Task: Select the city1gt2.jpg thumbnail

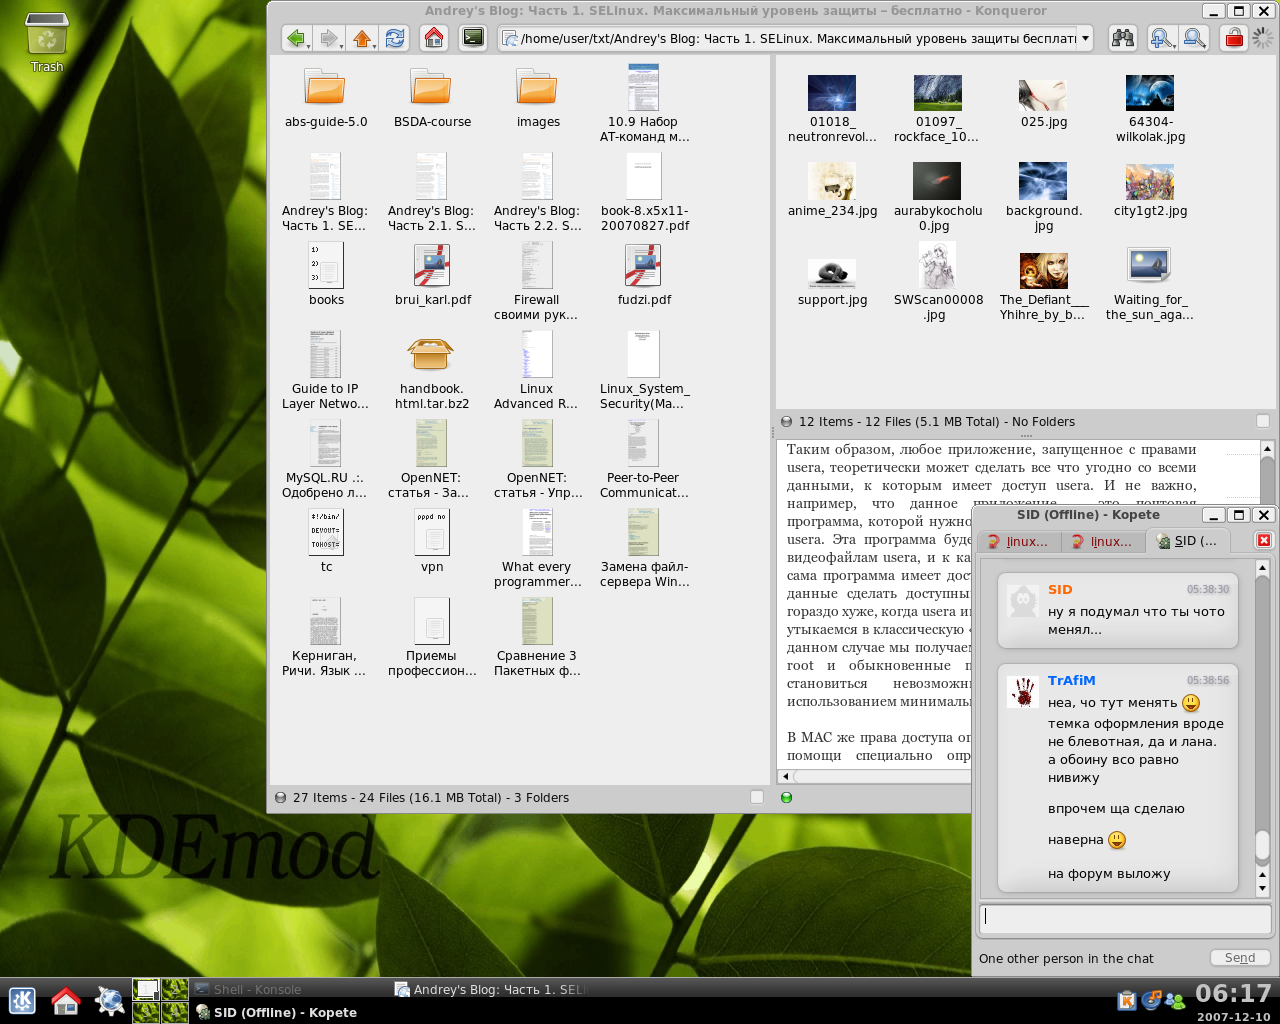Action: [1150, 181]
